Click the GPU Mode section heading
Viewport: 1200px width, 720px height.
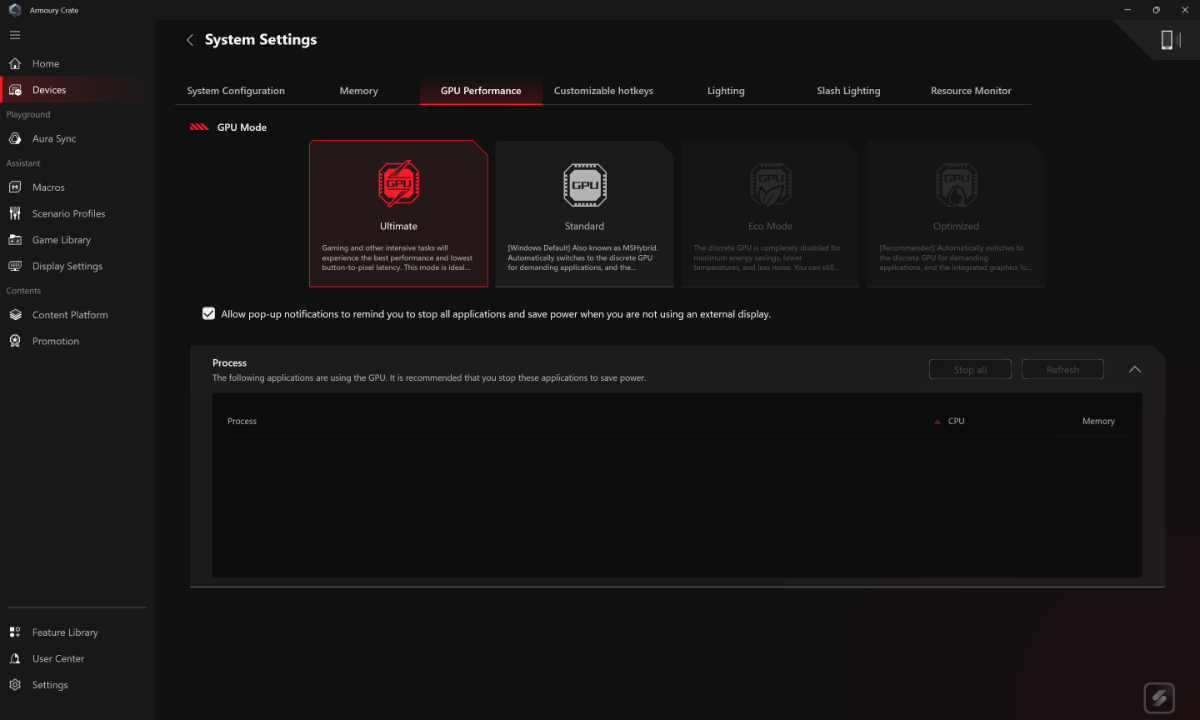[x=242, y=128]
